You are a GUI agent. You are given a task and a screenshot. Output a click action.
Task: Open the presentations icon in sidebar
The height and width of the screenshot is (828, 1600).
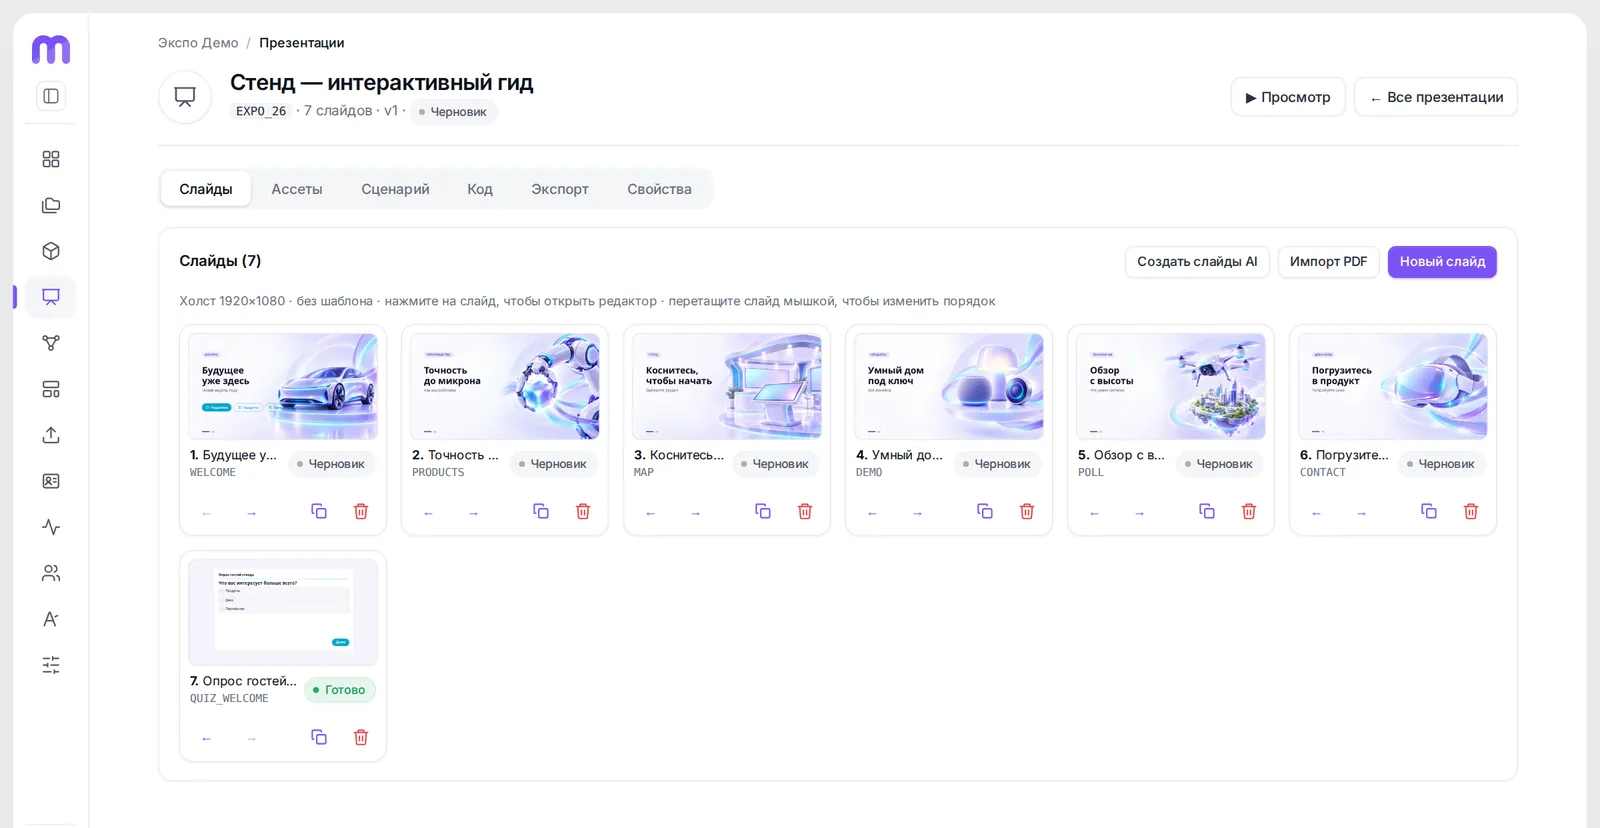tap(51, 297)
